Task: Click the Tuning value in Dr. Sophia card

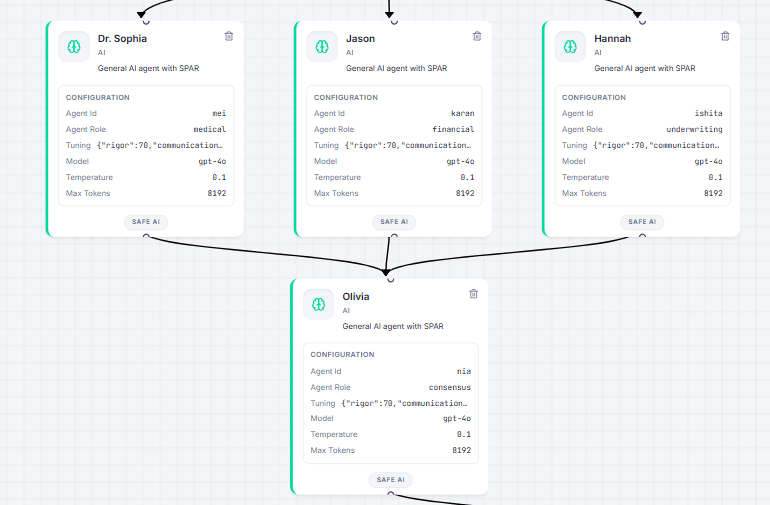Action: tap(160, 145)
